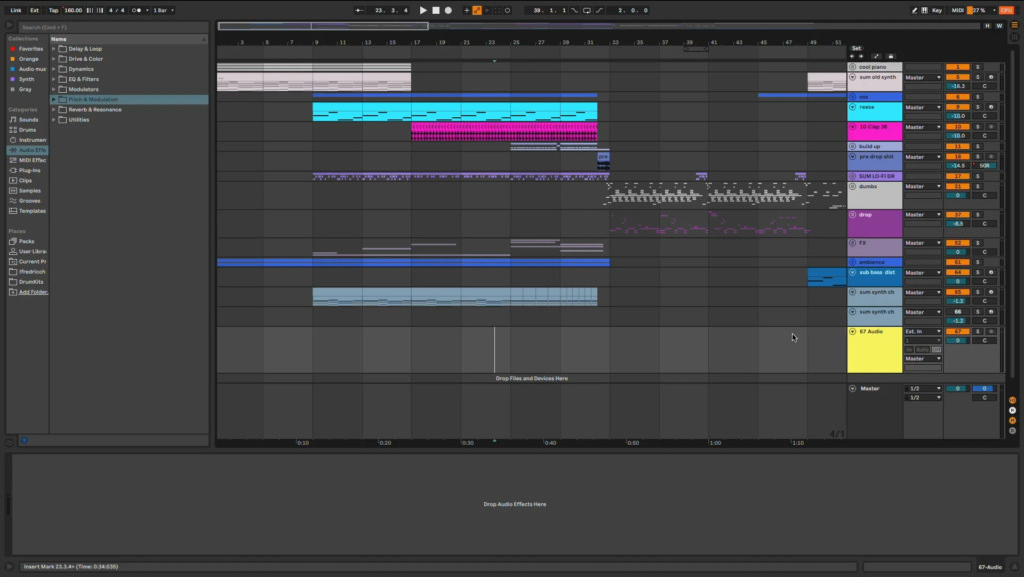Viewport: 1024px width, 577px height.
Task: Click the Tap tempo button
Action: click(x=53, y=10)
